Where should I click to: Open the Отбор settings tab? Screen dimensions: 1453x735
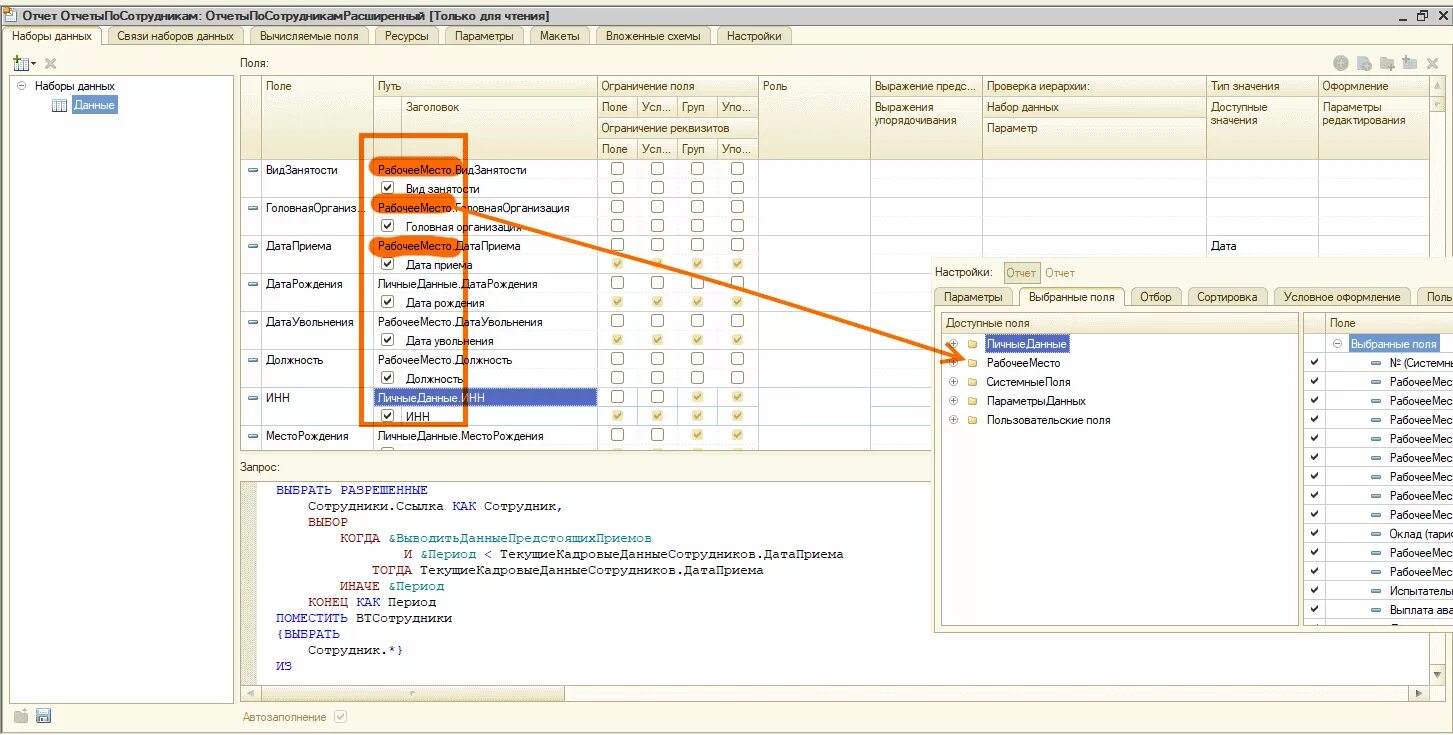pos(1156,296)
